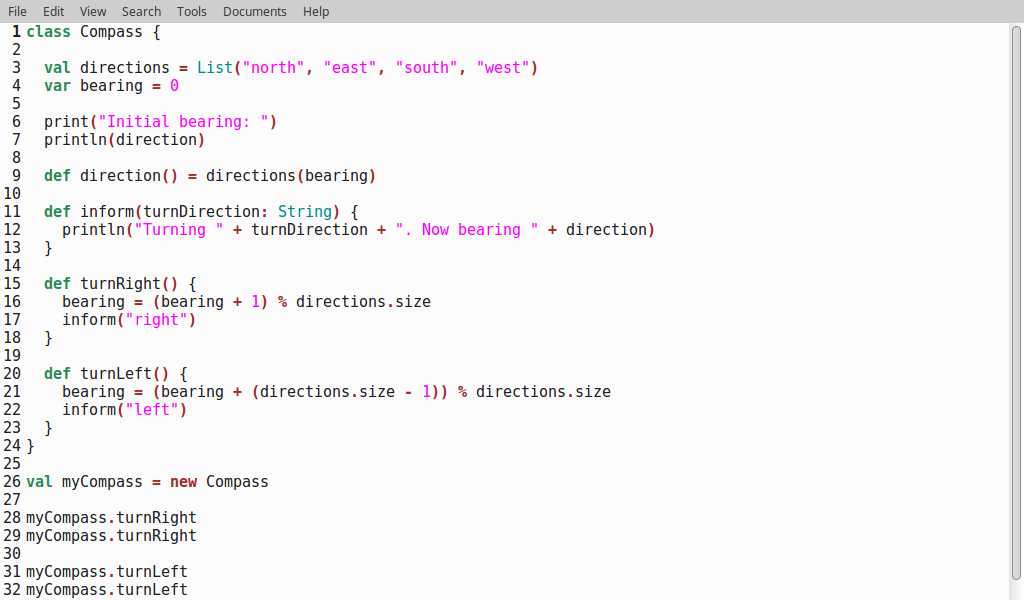This screenshot has width=1024, height=600.
Task: Open the Edit menu
Action: tap(53, 11)
